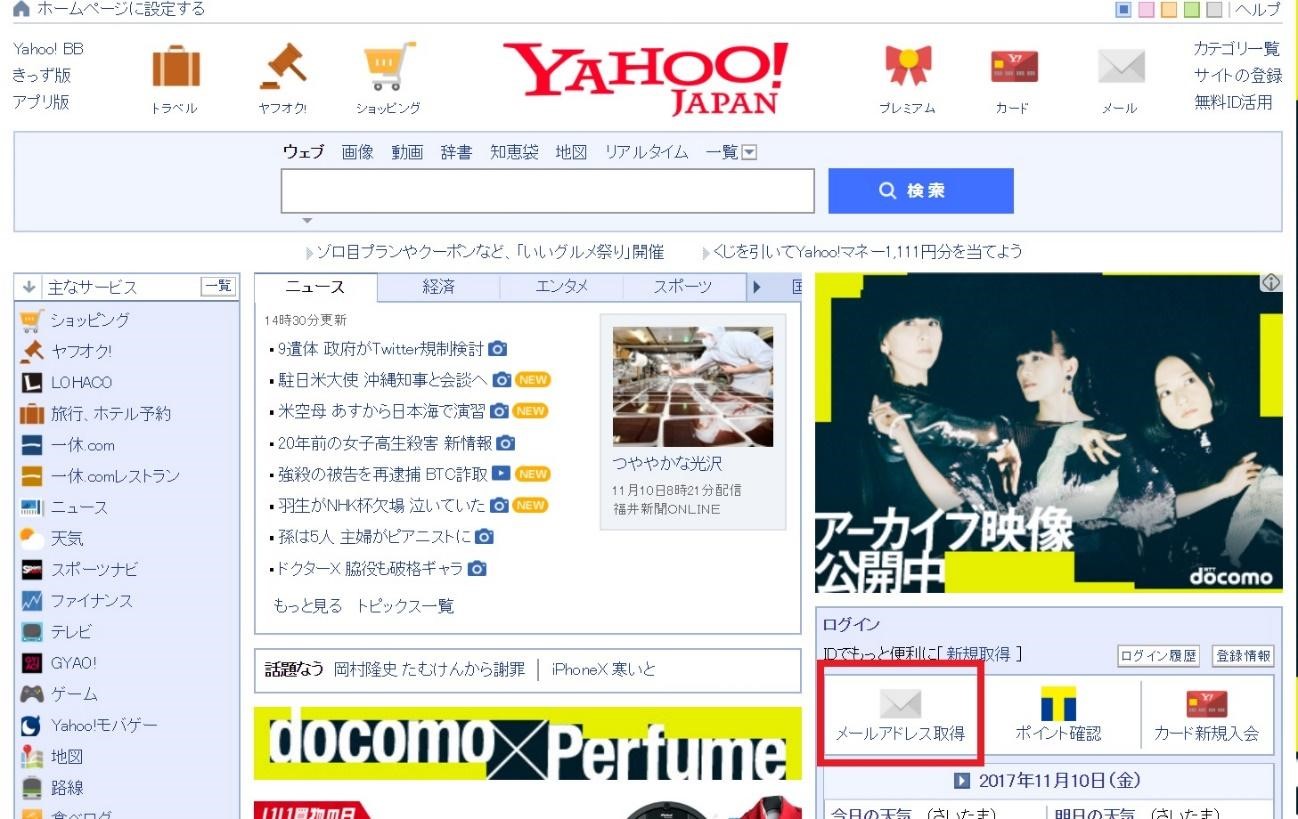Open the 一覧 search category dropdown arrow
This screenshot has height=819, width=1298.
click(749, 153)
